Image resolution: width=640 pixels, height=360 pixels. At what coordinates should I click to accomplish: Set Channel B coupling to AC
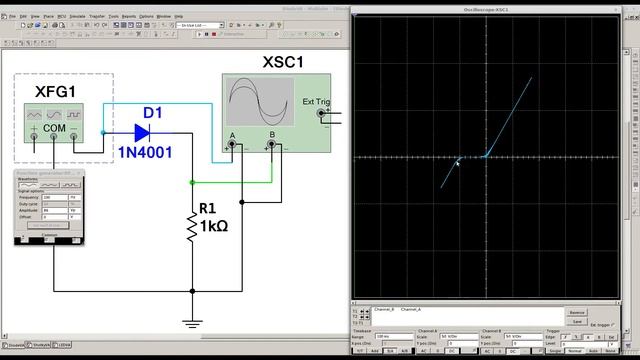(488, 351)
